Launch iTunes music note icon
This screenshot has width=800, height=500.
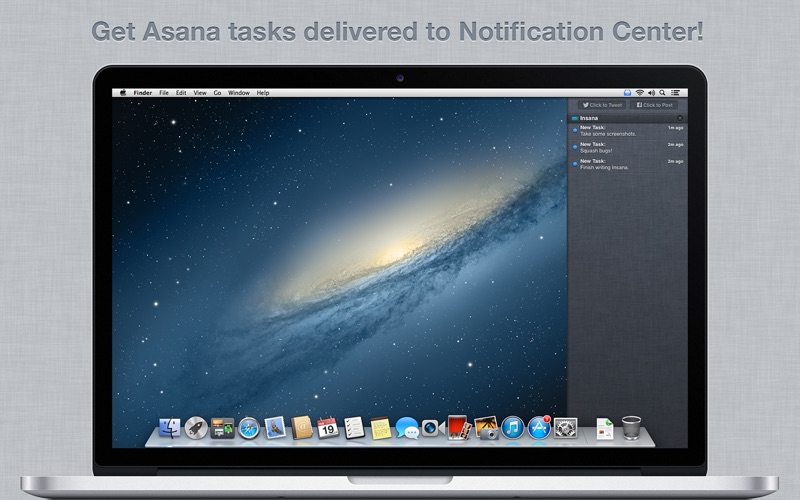point(513,428)
